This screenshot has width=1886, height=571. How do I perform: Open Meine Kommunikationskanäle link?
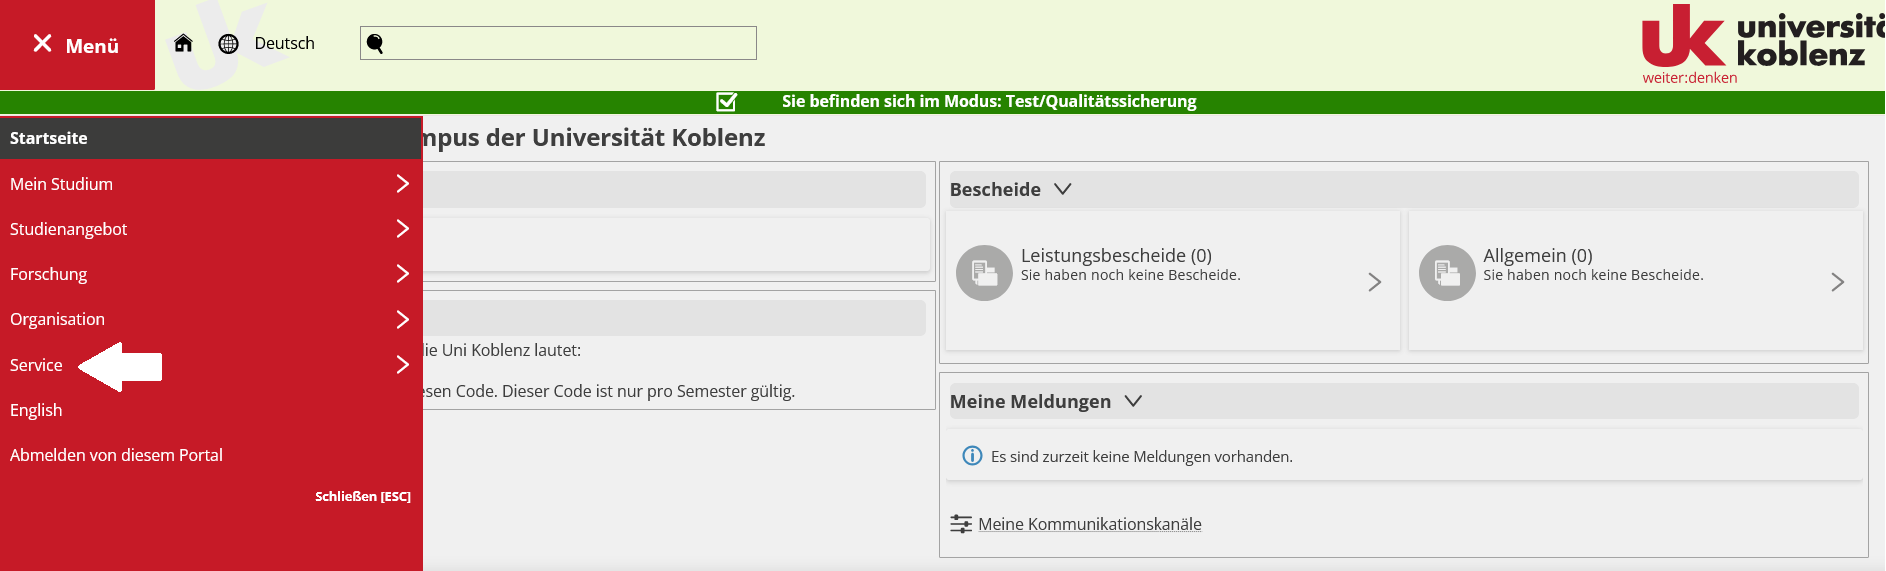(1090, 524)
